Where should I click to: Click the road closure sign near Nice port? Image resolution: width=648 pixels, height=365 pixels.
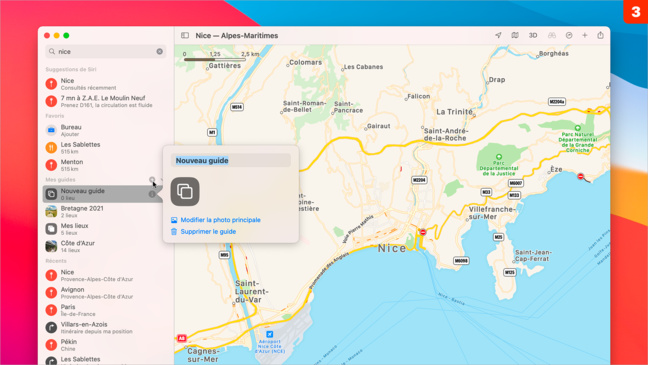(x=423, y=232)
